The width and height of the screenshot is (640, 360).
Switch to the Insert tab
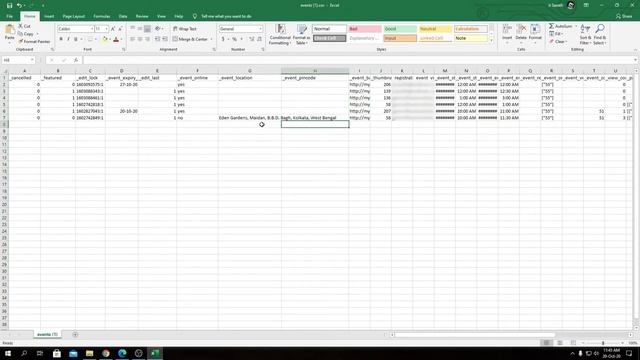point(49,16)
